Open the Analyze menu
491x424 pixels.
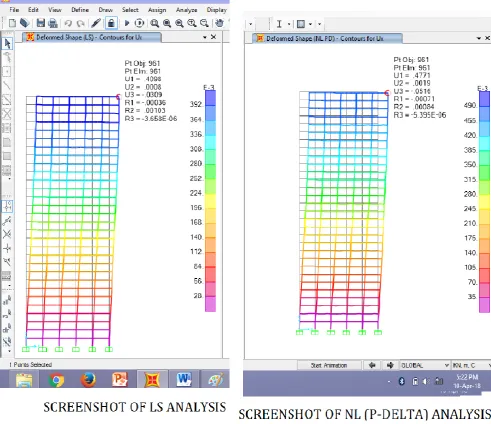[x=186, y=10]
